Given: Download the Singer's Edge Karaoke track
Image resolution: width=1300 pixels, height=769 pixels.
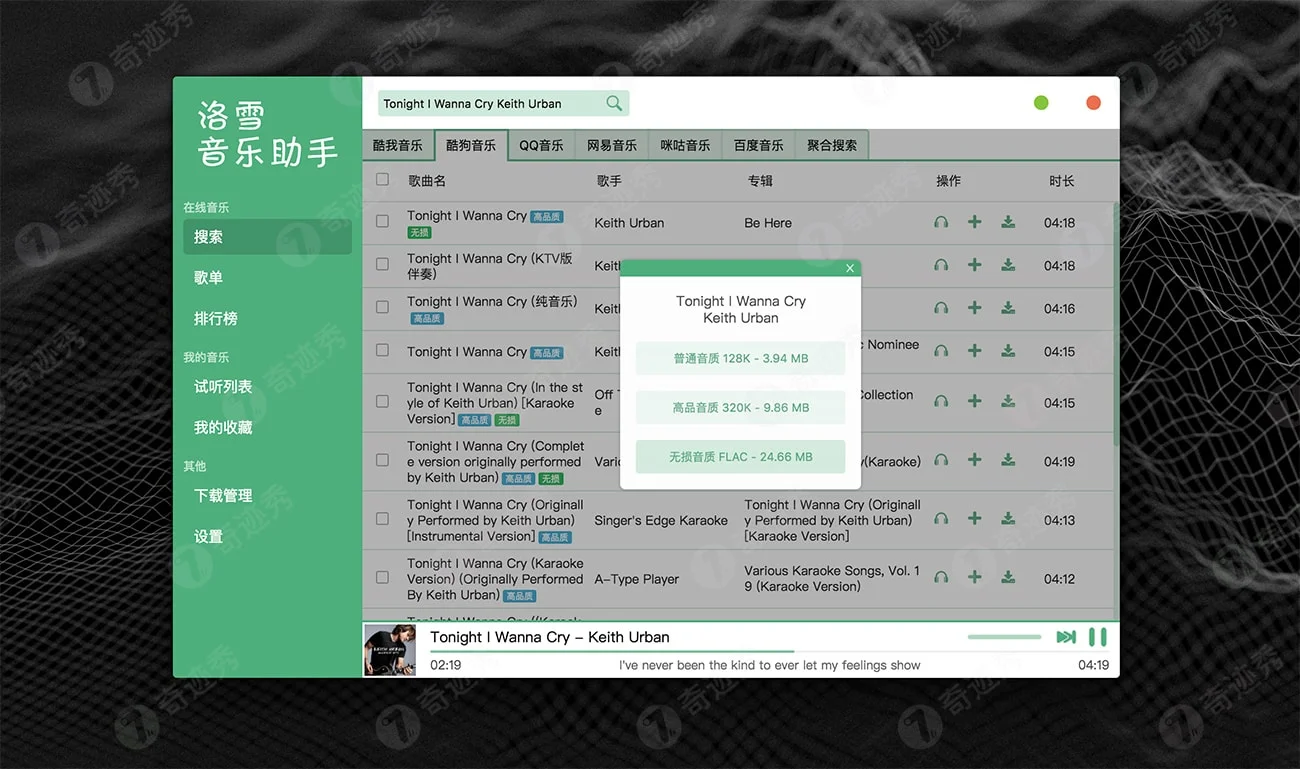Looking at the screenshot, I should click(1007, 518).
